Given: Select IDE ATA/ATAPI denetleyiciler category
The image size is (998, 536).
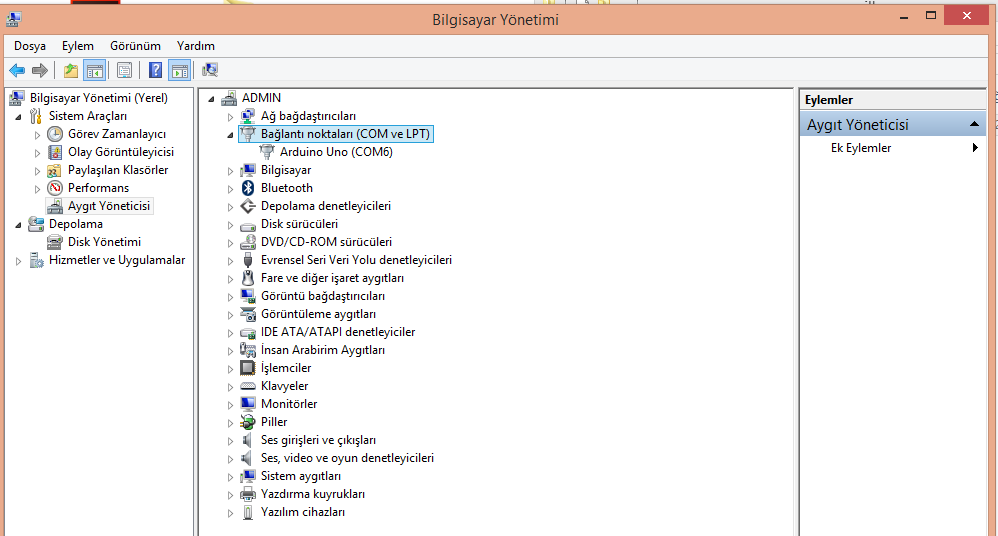Looking at the screenshot, I should tap(338, 332).
